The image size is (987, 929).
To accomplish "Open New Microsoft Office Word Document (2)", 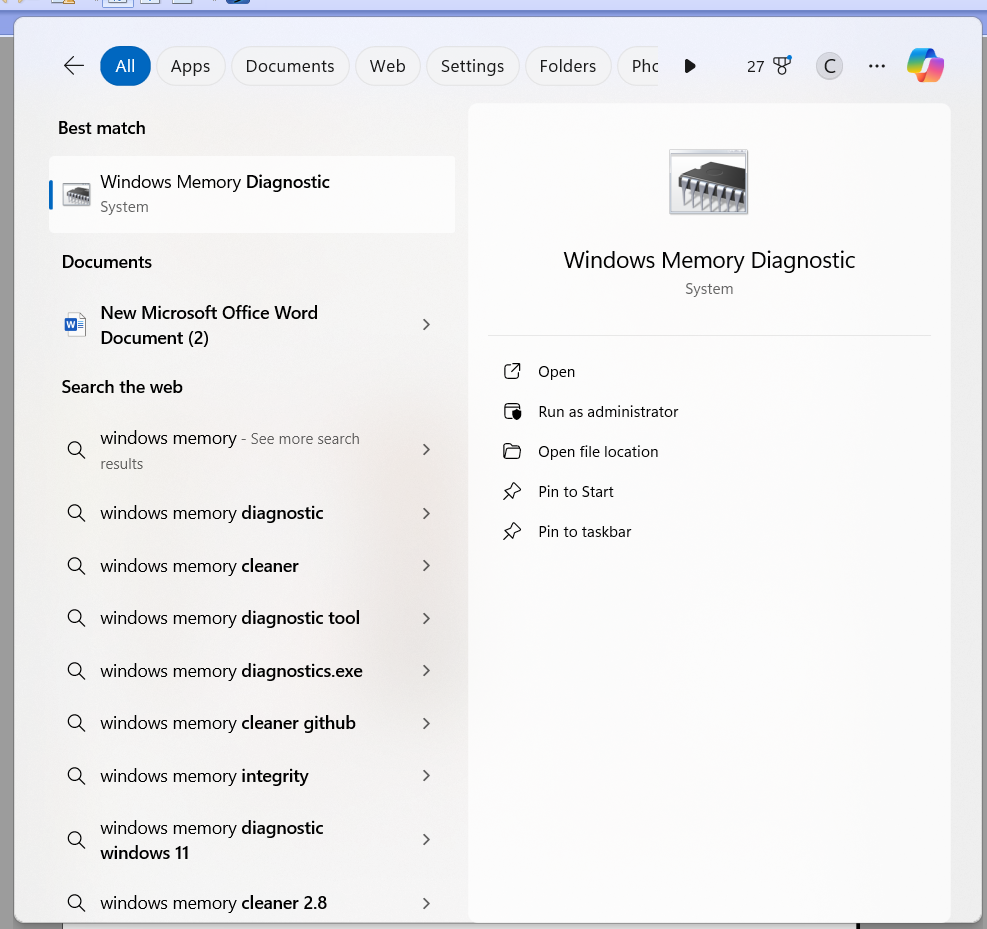I will (252, 325).
